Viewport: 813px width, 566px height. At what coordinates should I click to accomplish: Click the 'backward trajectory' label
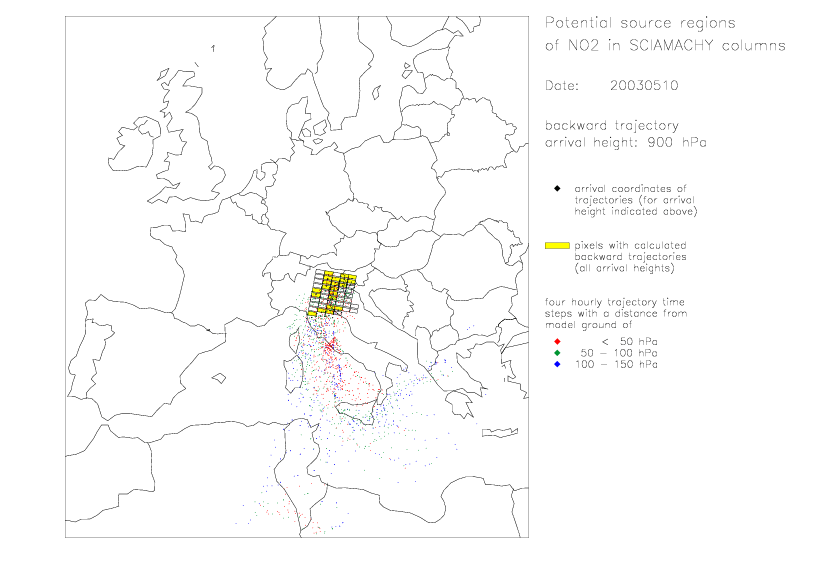click(x=611, y=126)
